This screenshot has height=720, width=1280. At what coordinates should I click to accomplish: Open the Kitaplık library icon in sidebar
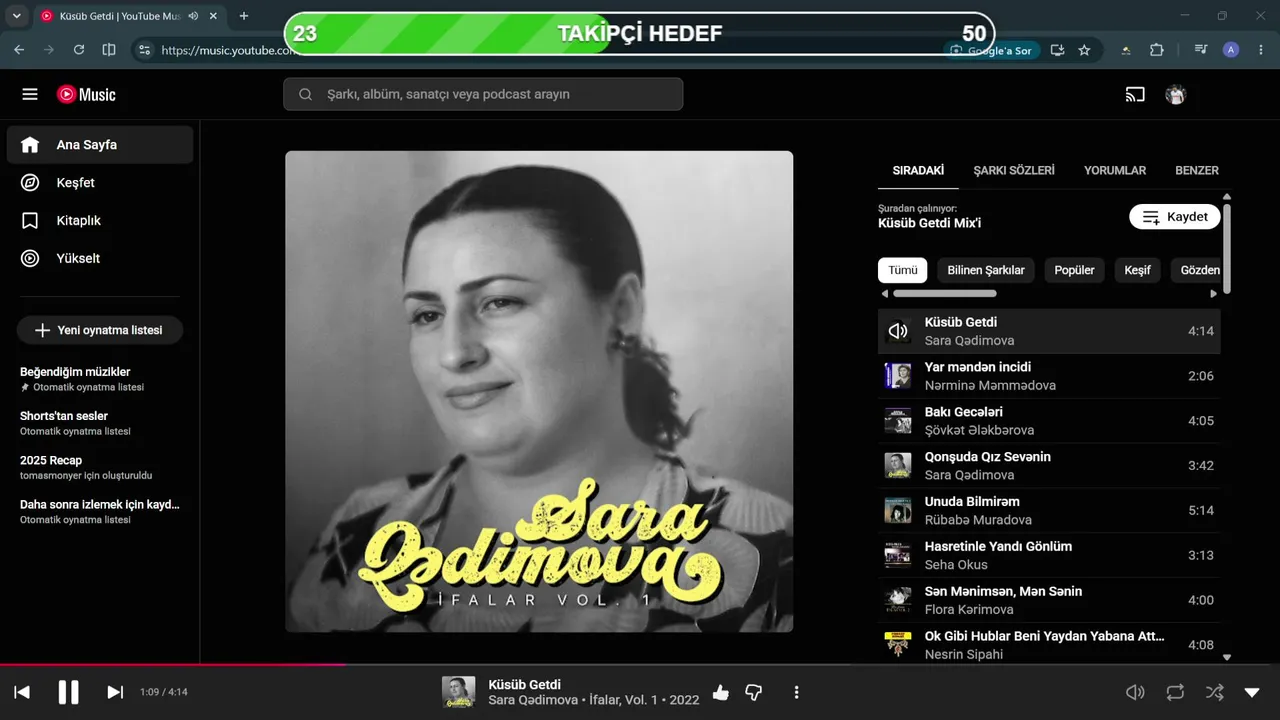click(30, 220)
